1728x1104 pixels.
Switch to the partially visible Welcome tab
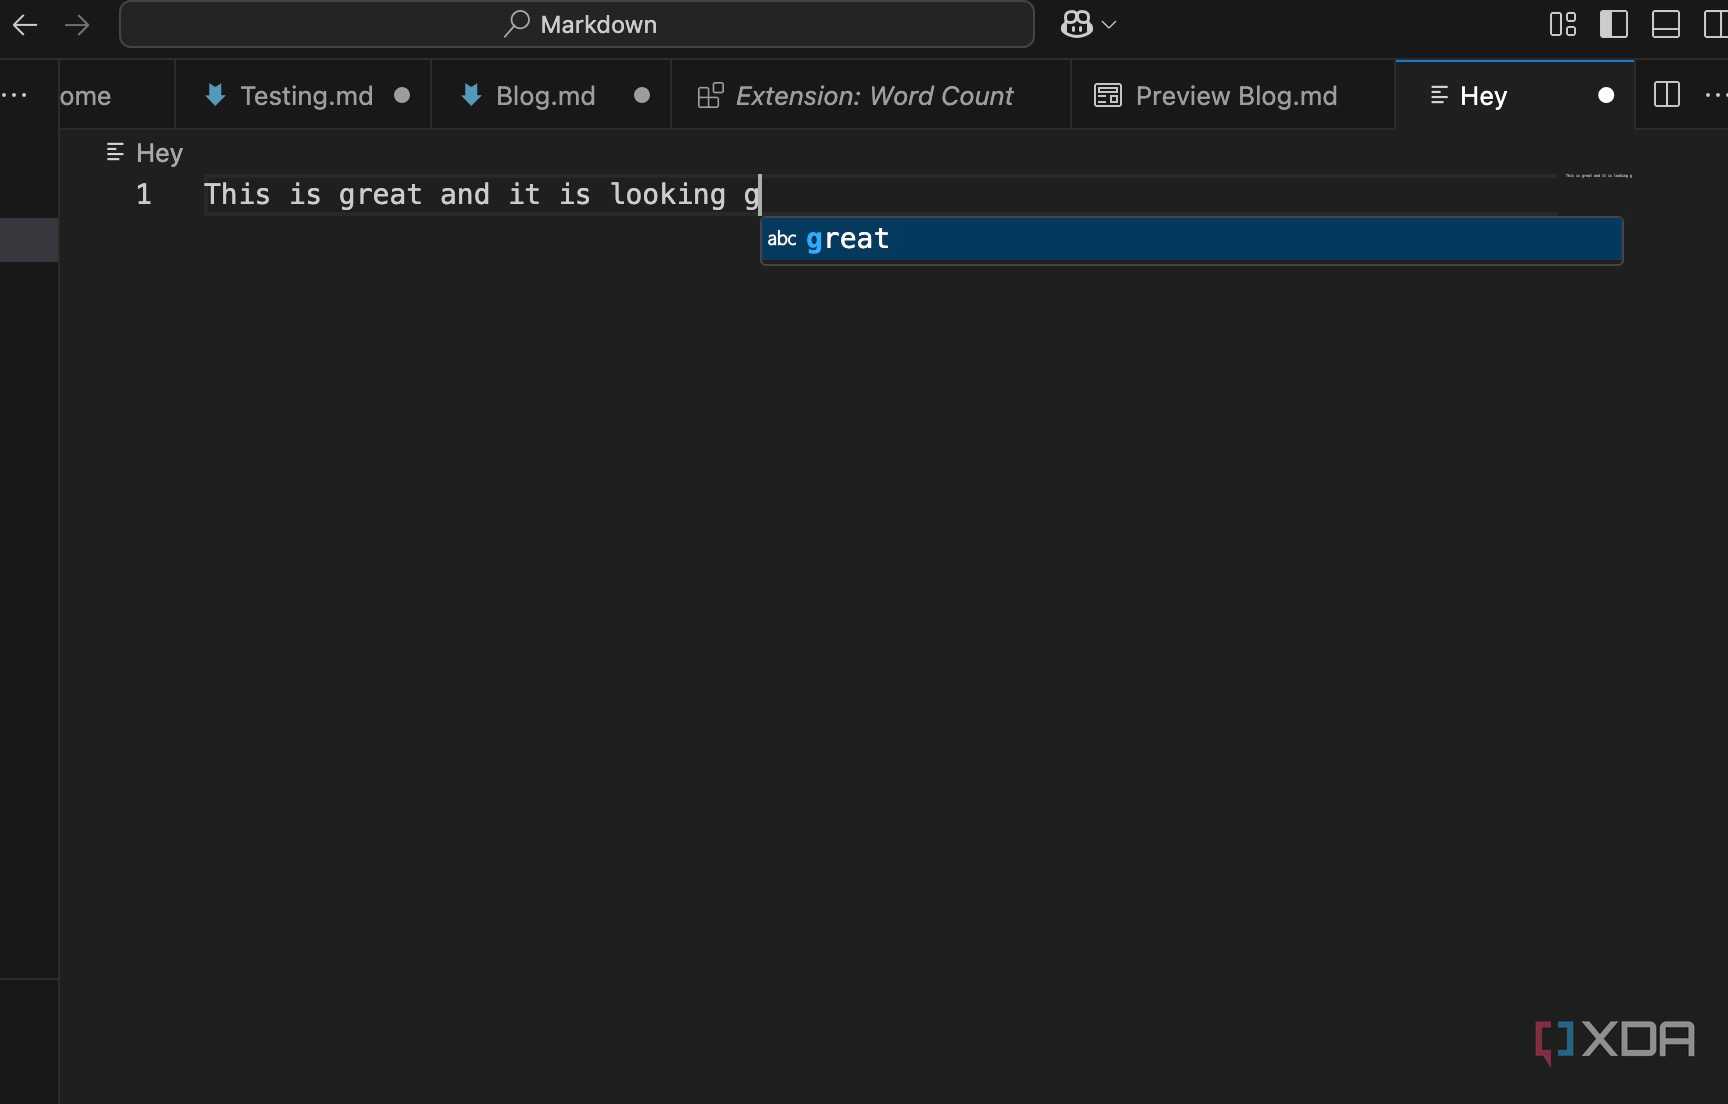pos(116,95)
